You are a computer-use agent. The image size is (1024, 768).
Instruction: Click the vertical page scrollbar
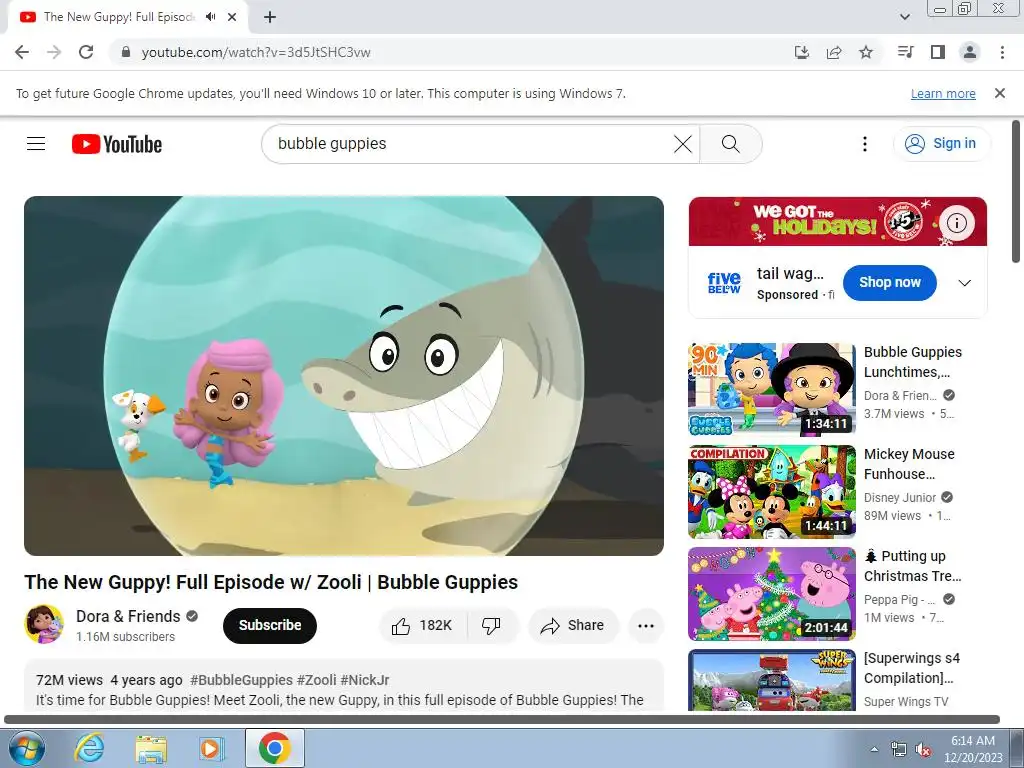click(x=1017, y=192)
